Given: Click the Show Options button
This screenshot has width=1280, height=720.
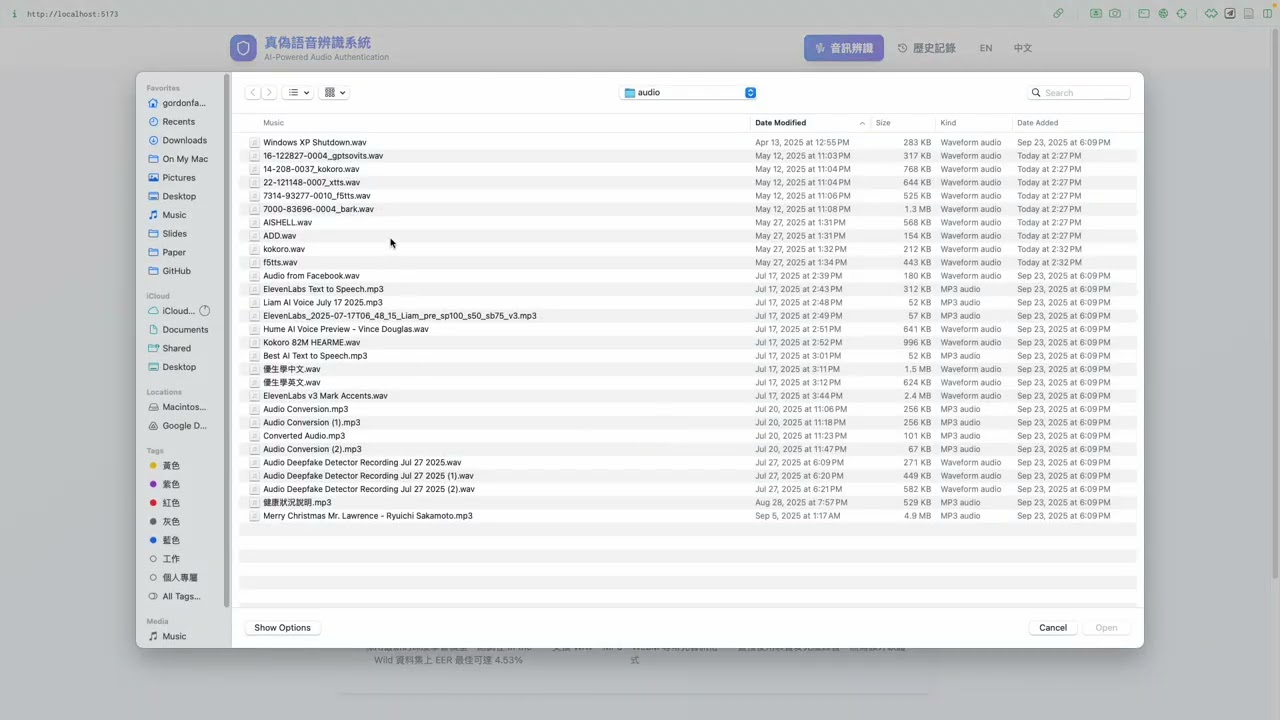Looking at the screenshot, I should coord(282,628).
